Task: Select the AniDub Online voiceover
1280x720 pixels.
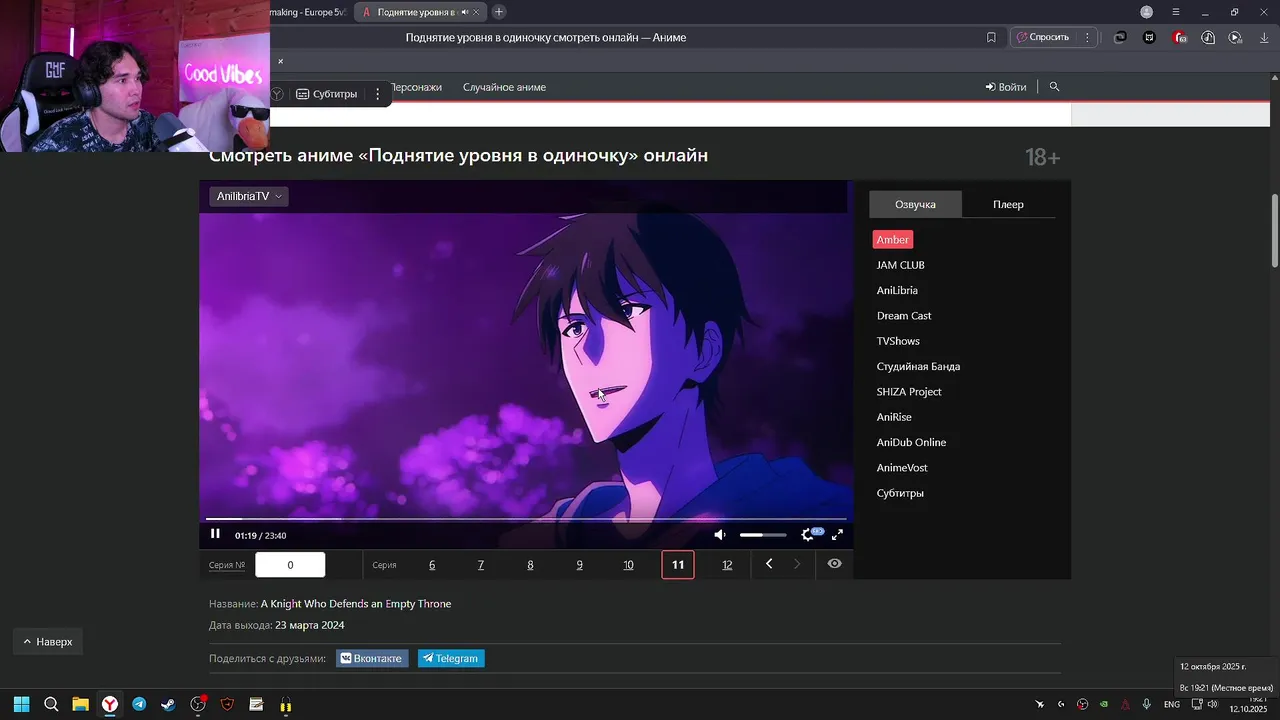Action: pos(911,442)
